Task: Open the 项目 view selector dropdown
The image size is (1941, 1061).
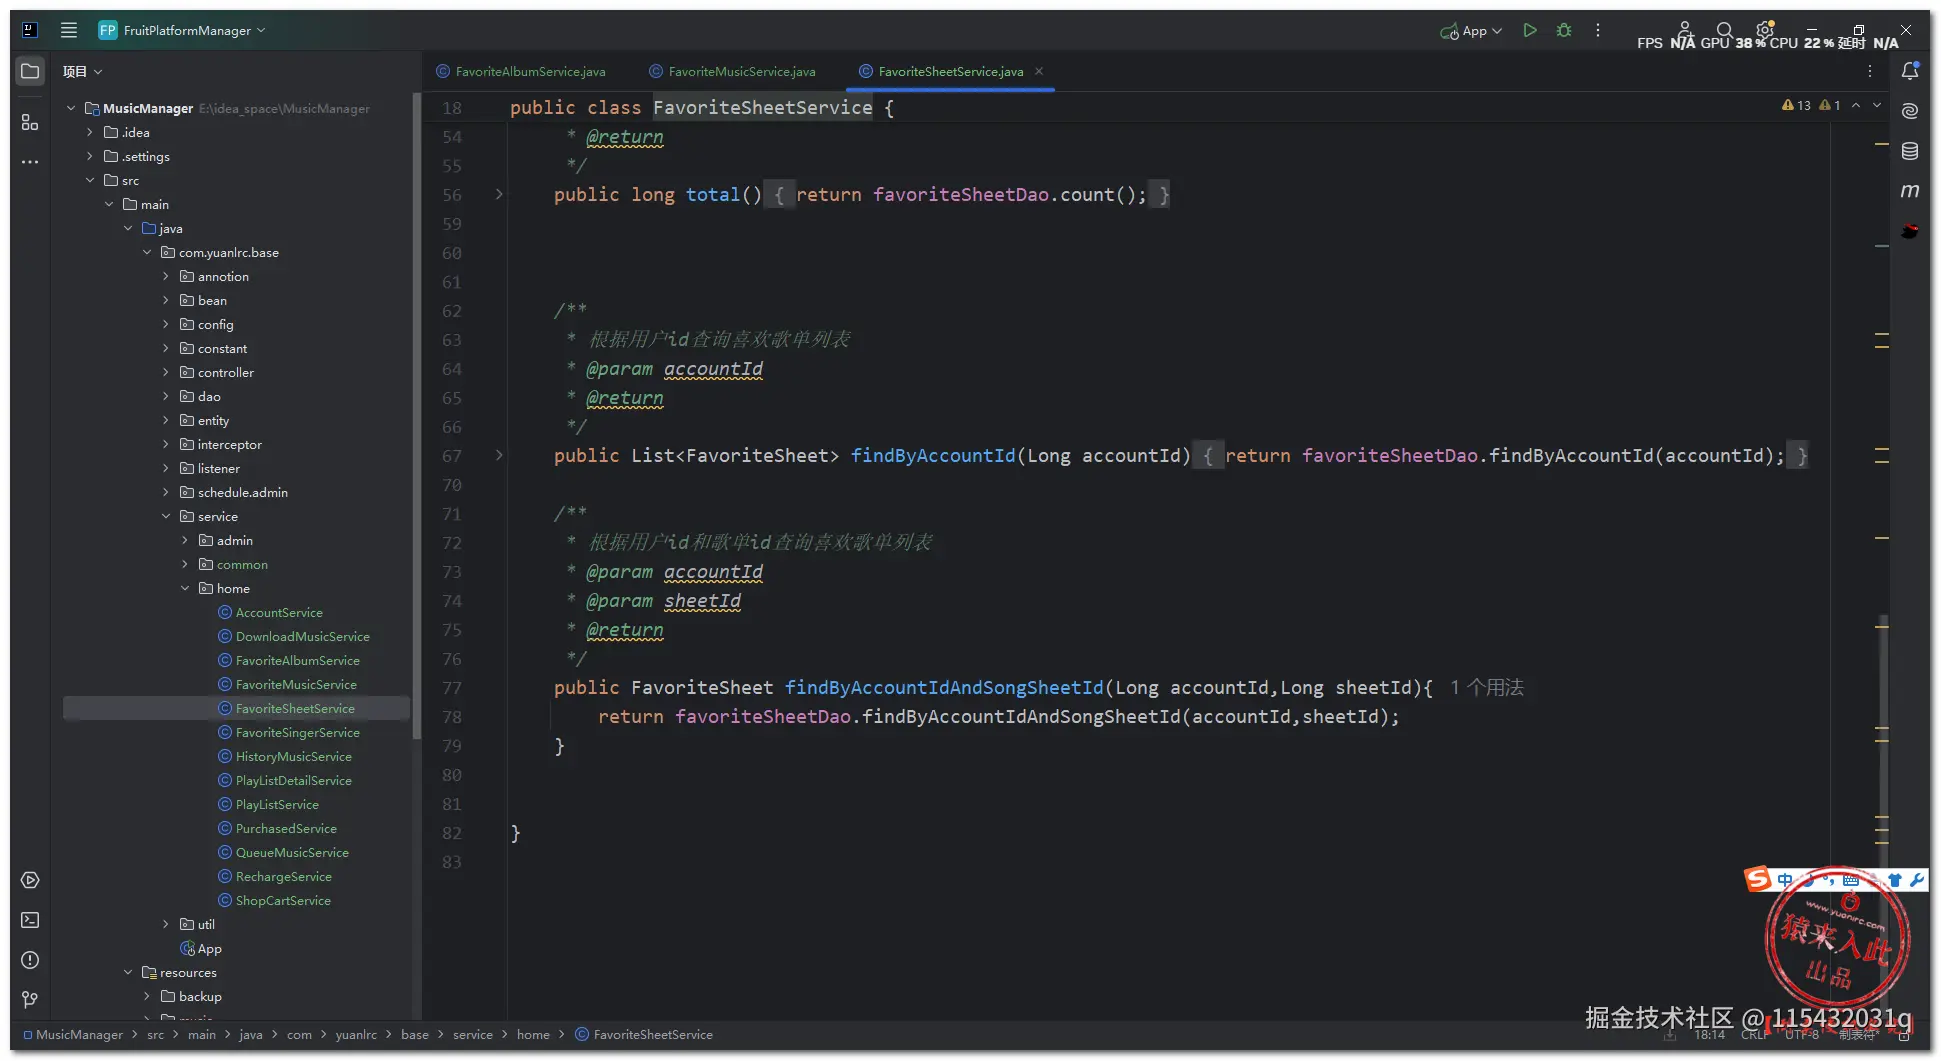Action: tap(82, 71)
